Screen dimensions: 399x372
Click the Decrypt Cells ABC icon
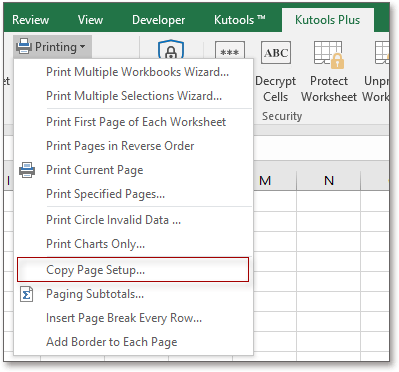pos(276,53)
